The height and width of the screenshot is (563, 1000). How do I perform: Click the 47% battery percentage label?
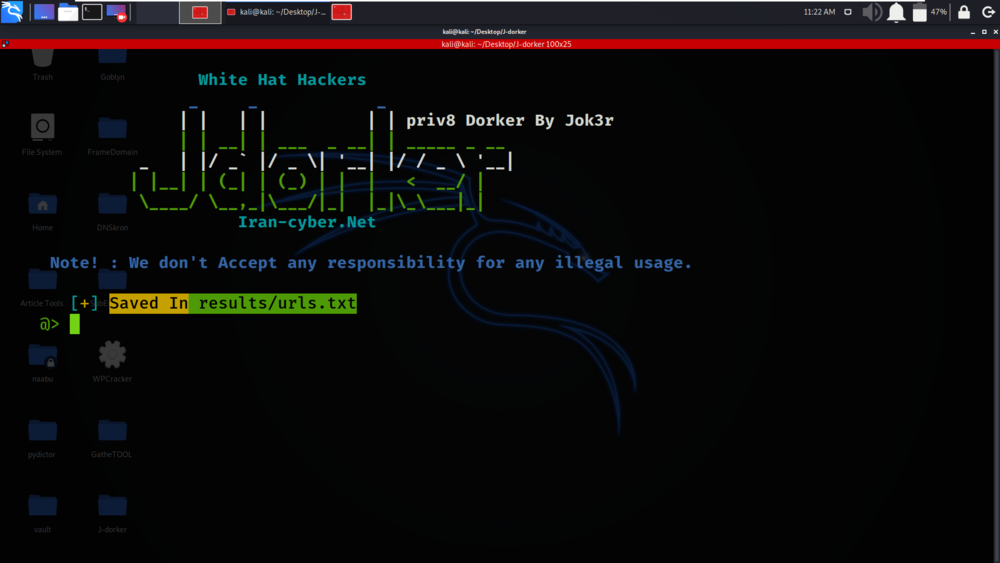click(939, 12)
